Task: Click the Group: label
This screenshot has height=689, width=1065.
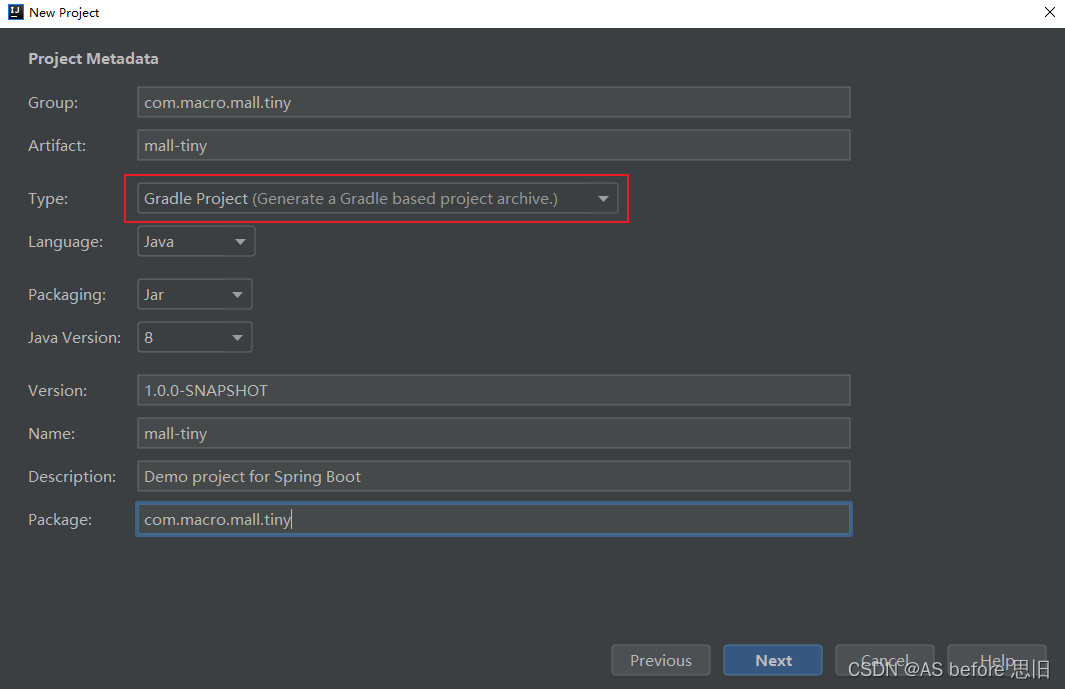Action: coord(53,103)
